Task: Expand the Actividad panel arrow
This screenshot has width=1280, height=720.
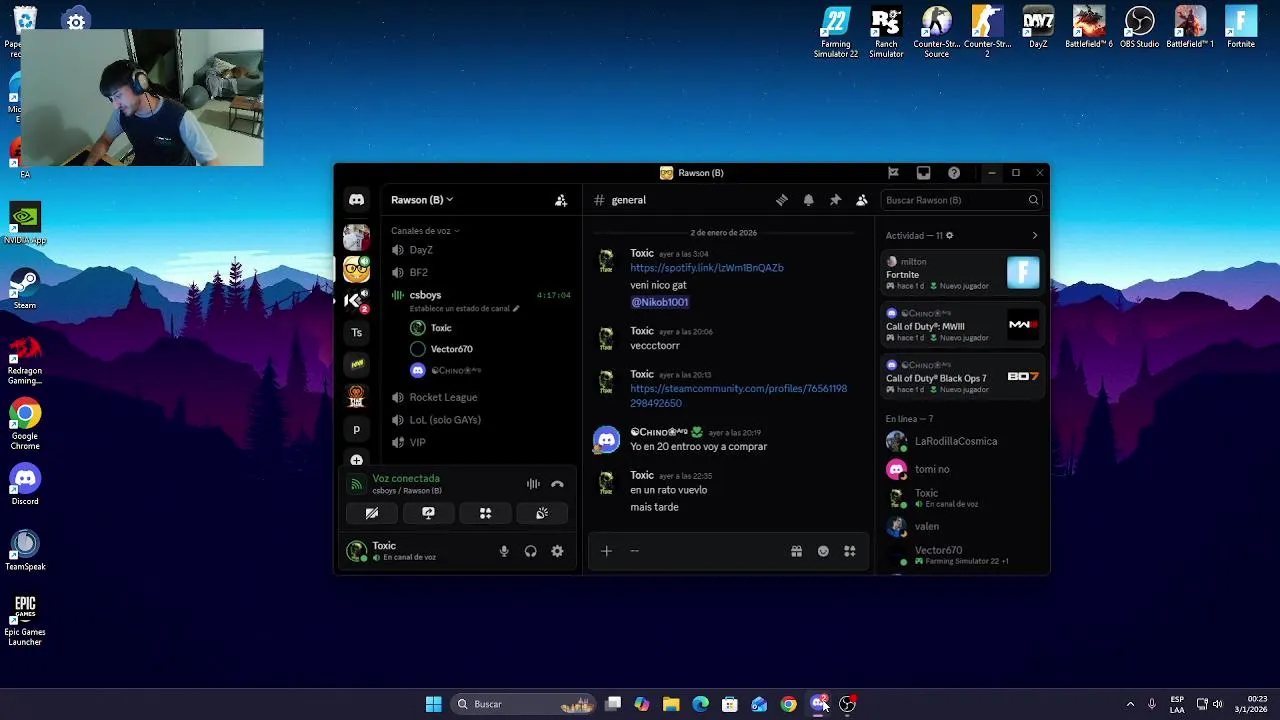Action: [1034, 236]
